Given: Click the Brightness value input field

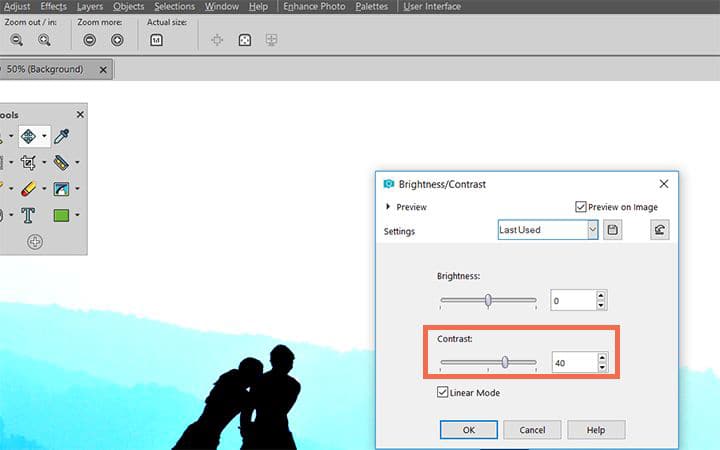Looking at the screenshot, I should pos(572,300).
